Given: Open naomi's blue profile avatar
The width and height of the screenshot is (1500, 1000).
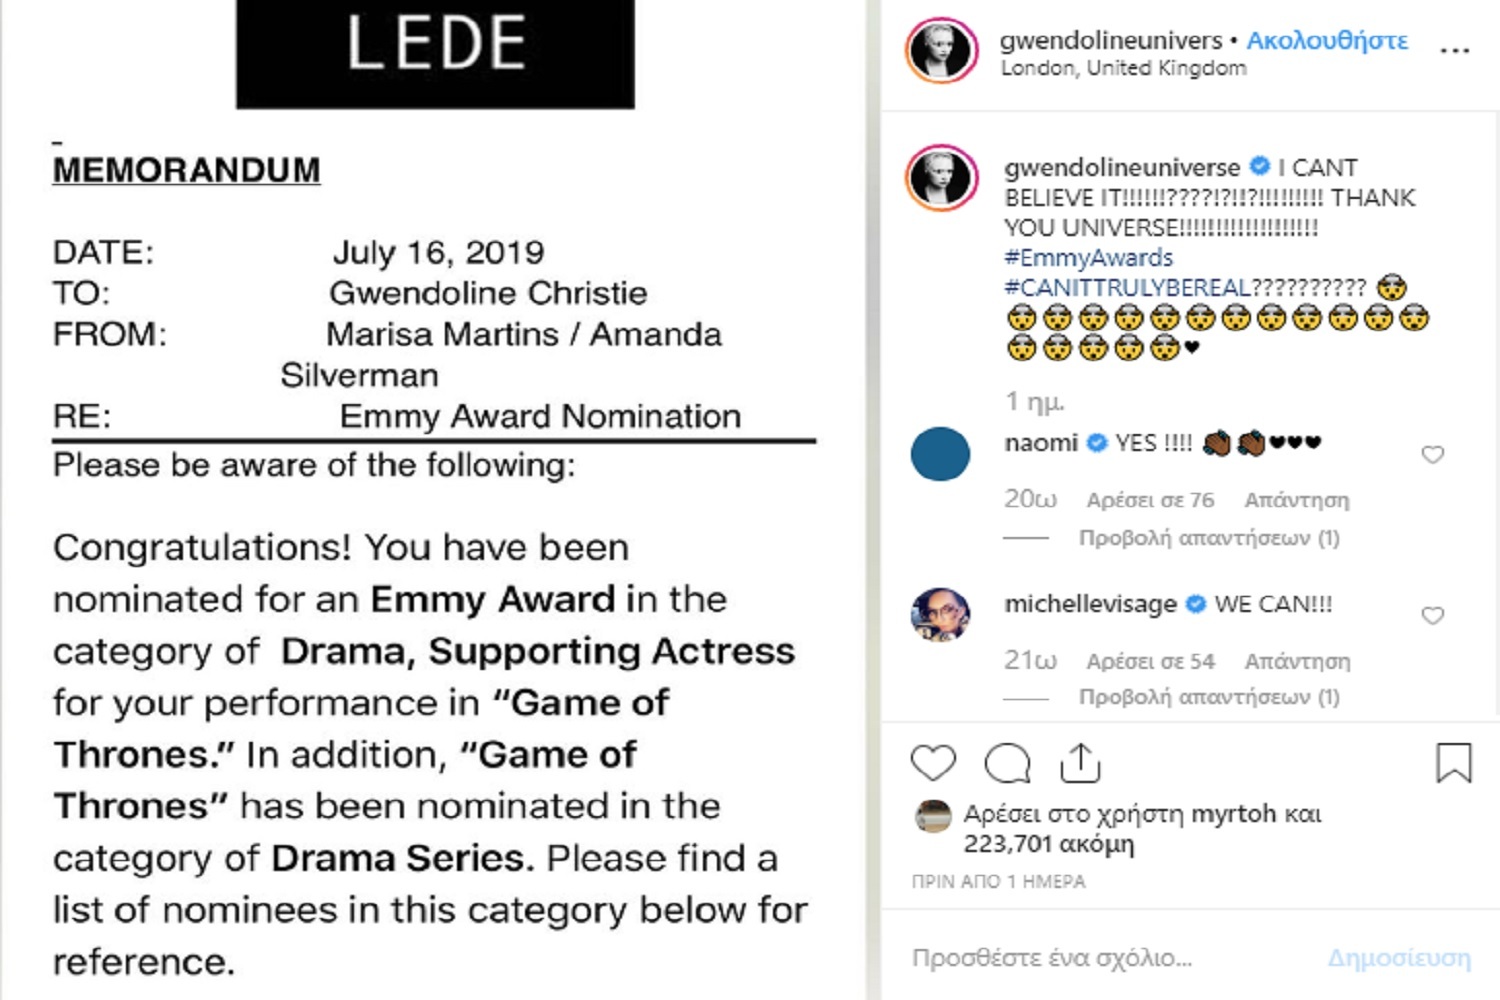Looking at the screenshot, I should 940,454.
